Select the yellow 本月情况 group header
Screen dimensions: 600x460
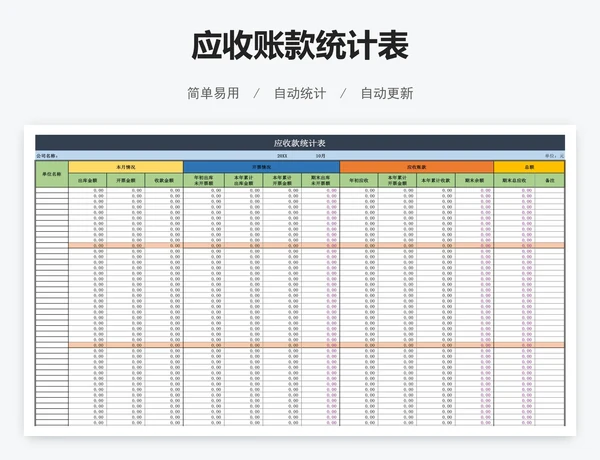(x=126, y=167)
